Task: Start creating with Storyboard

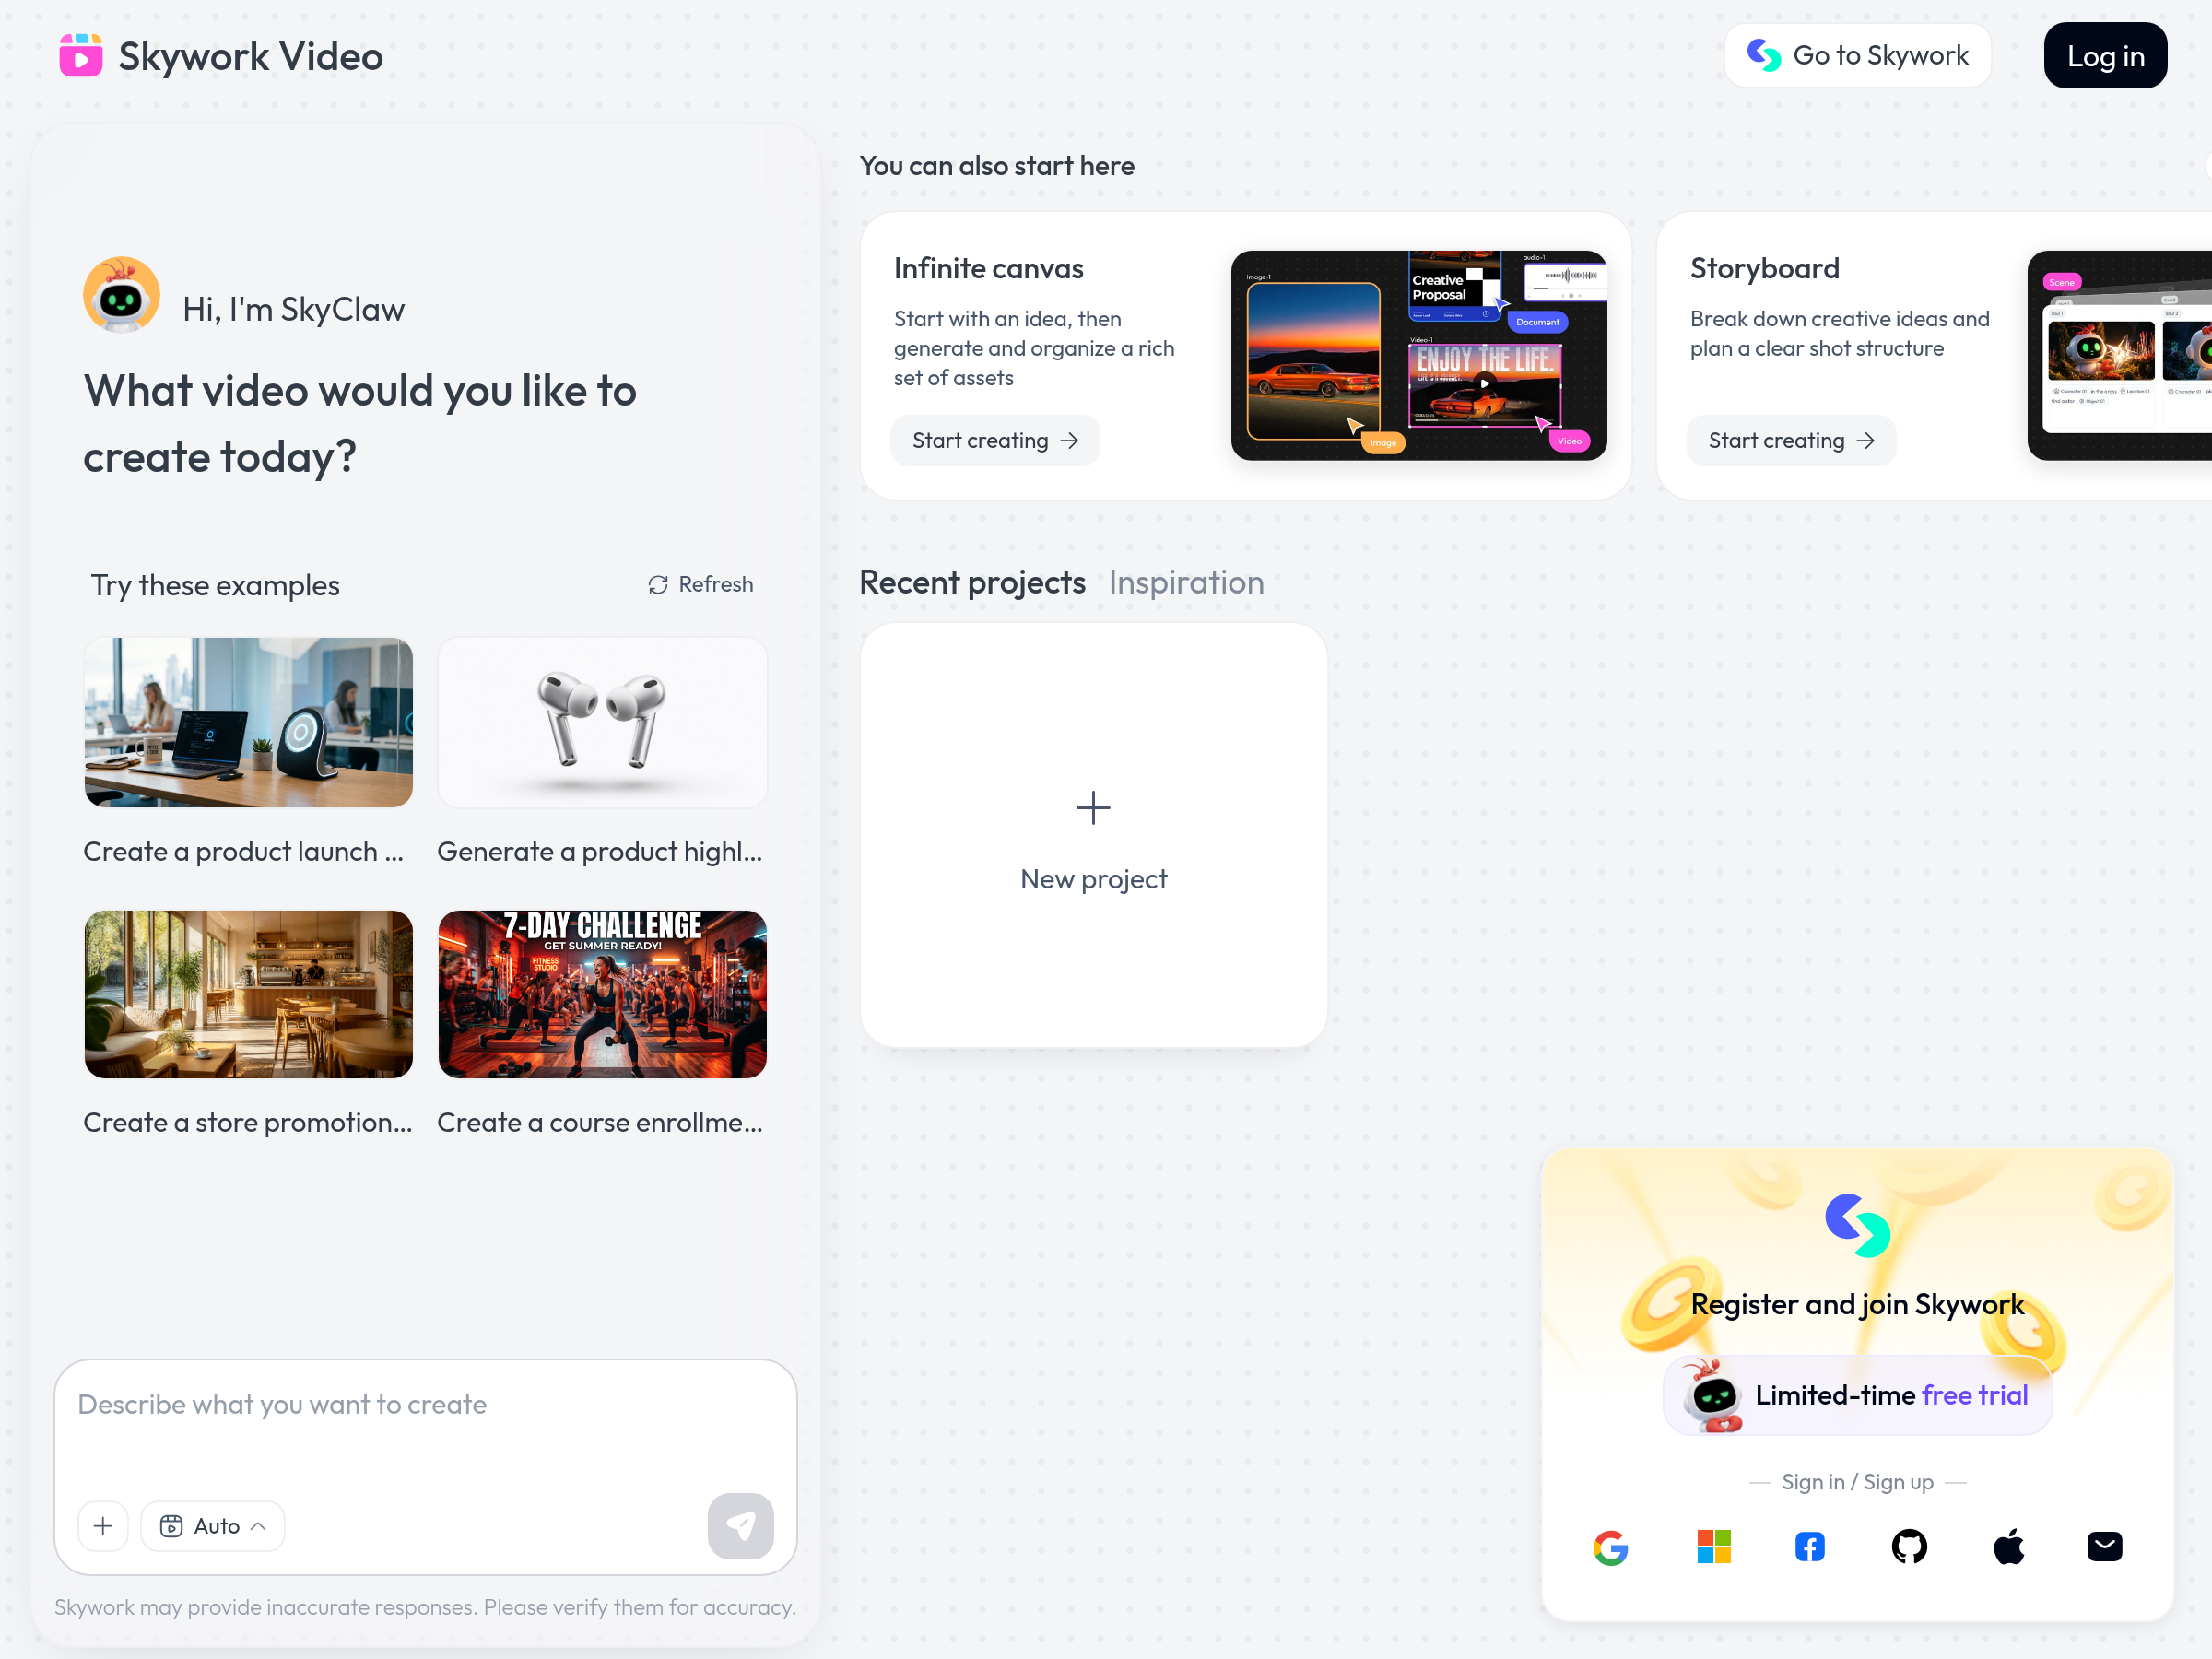Action: 1791,440
